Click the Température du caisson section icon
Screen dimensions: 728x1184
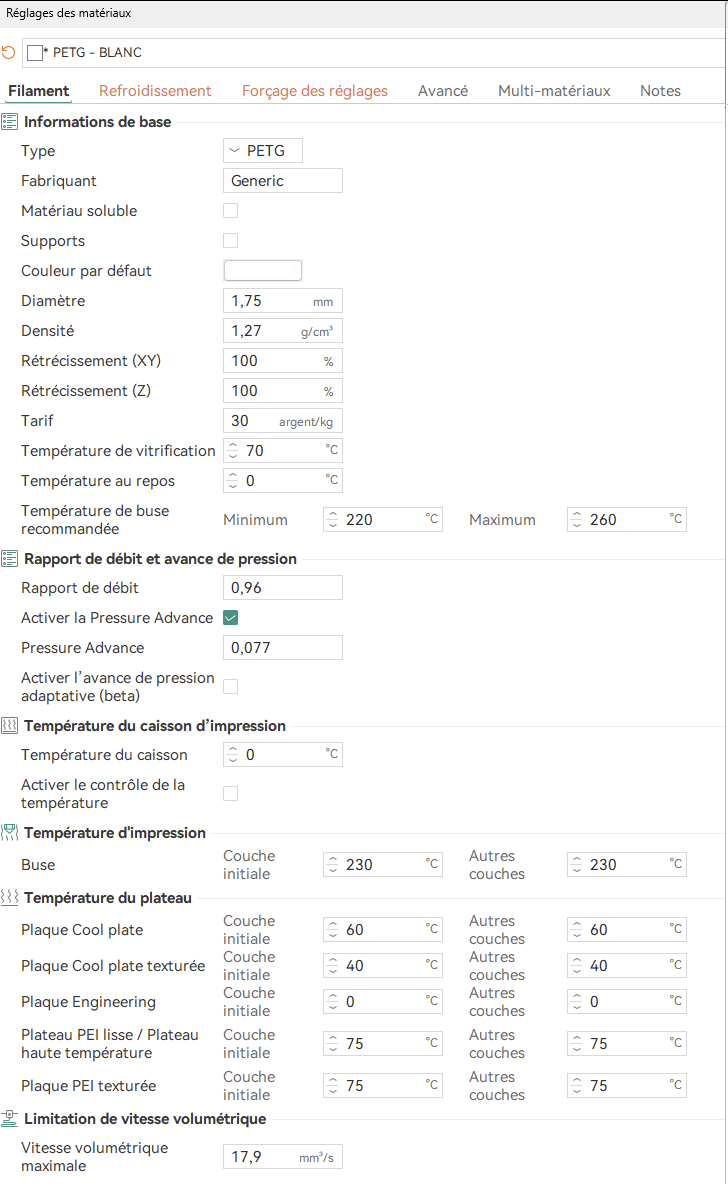point(10,726)
